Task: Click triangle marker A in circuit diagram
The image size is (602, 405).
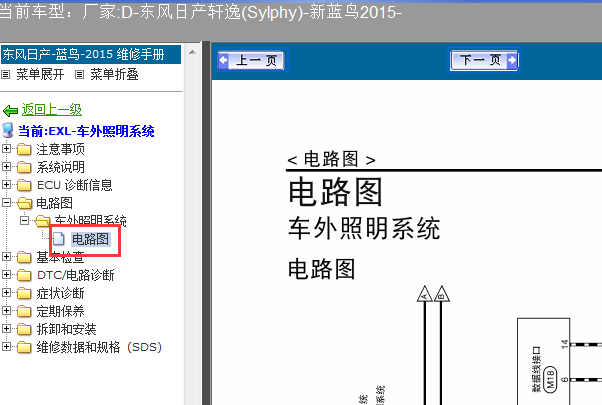Action: click(x=425, y=294)
